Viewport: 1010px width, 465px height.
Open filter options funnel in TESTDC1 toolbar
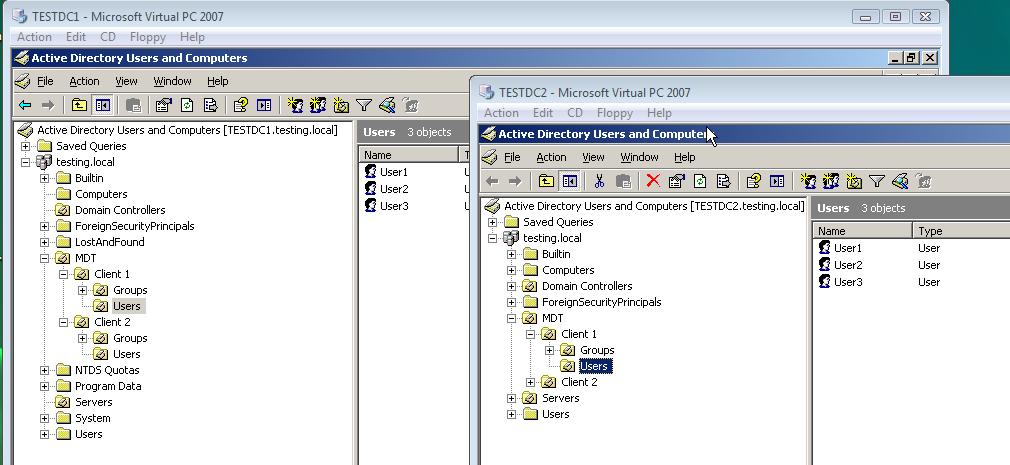pyautogui.click(x=364, y=105)
